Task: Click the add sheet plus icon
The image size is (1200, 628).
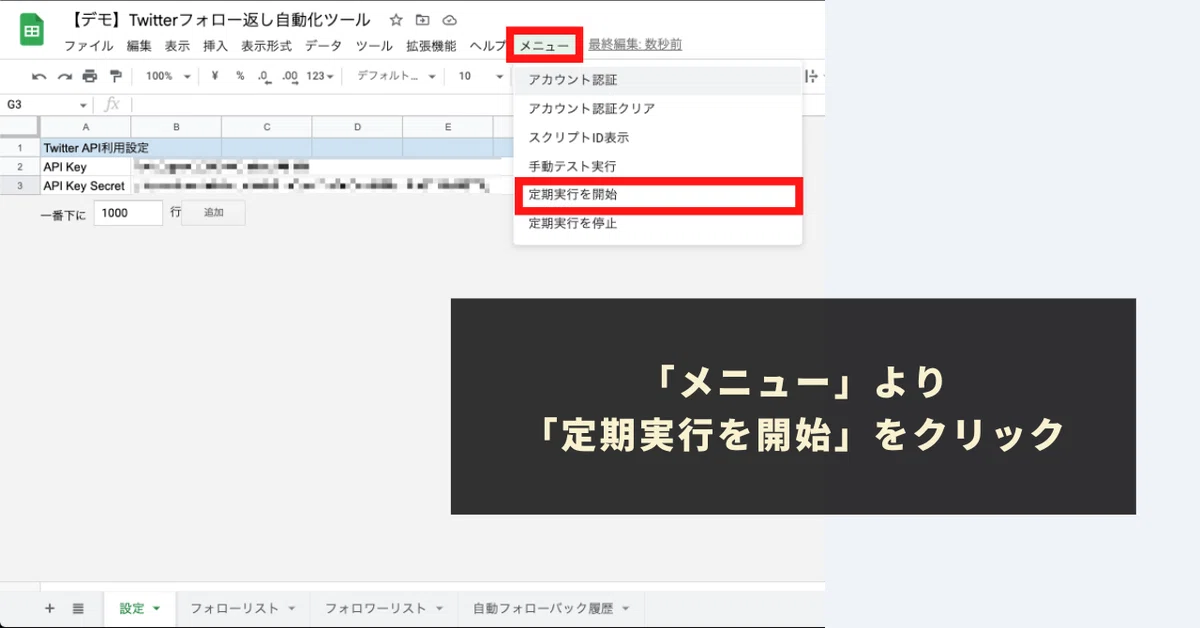Action: (50, 608)
